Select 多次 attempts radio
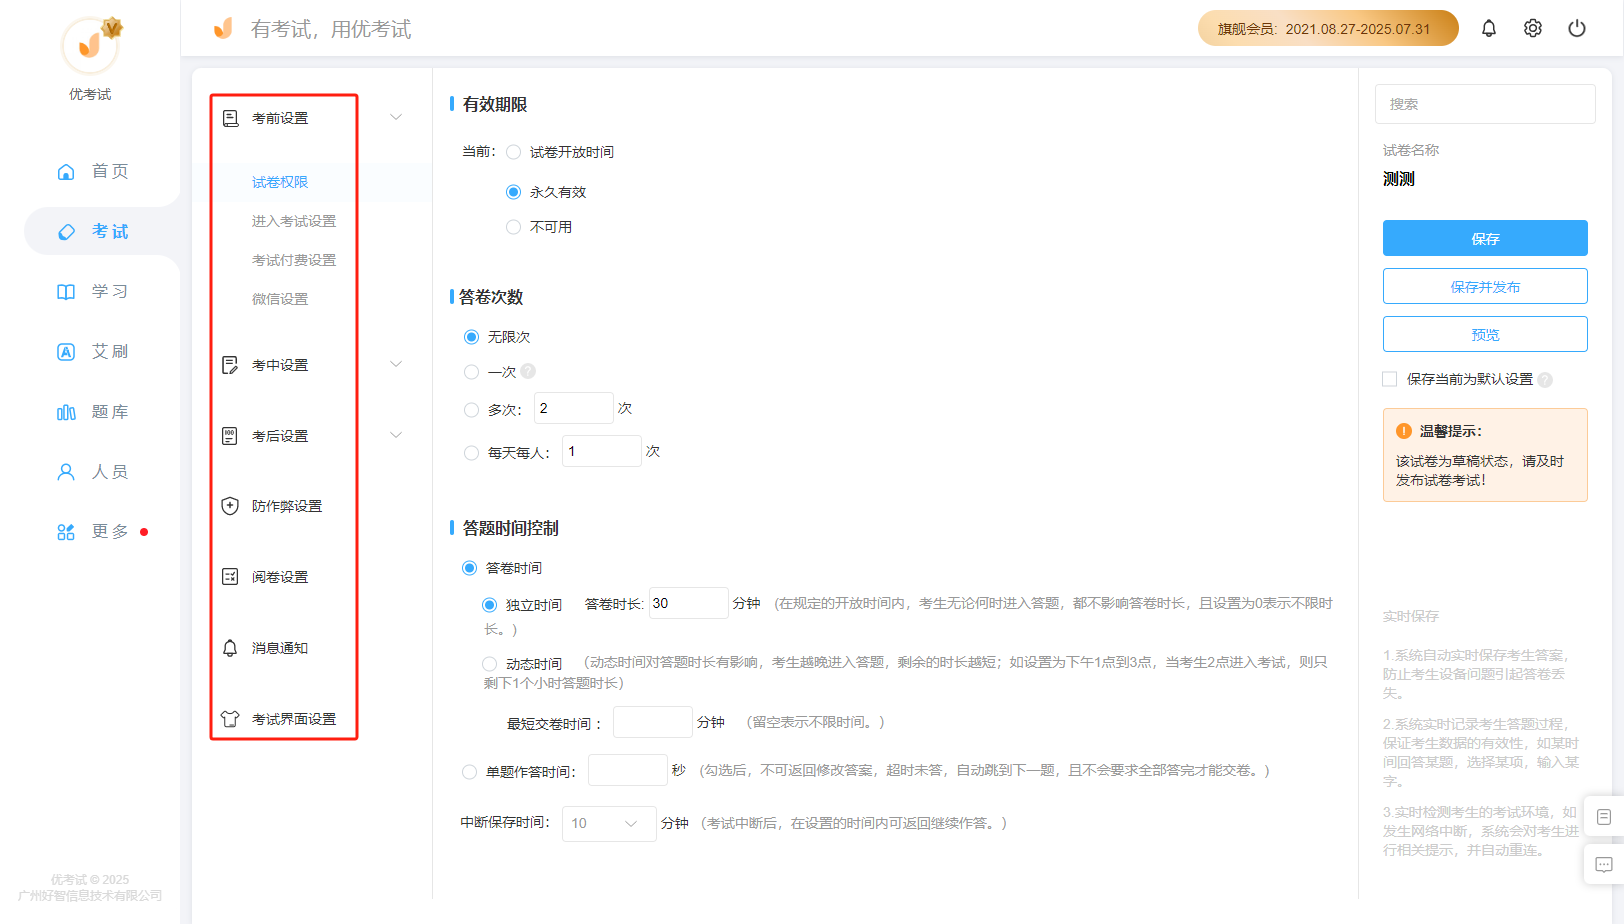Screen dimensions: 1624x924 coord(471,410)
